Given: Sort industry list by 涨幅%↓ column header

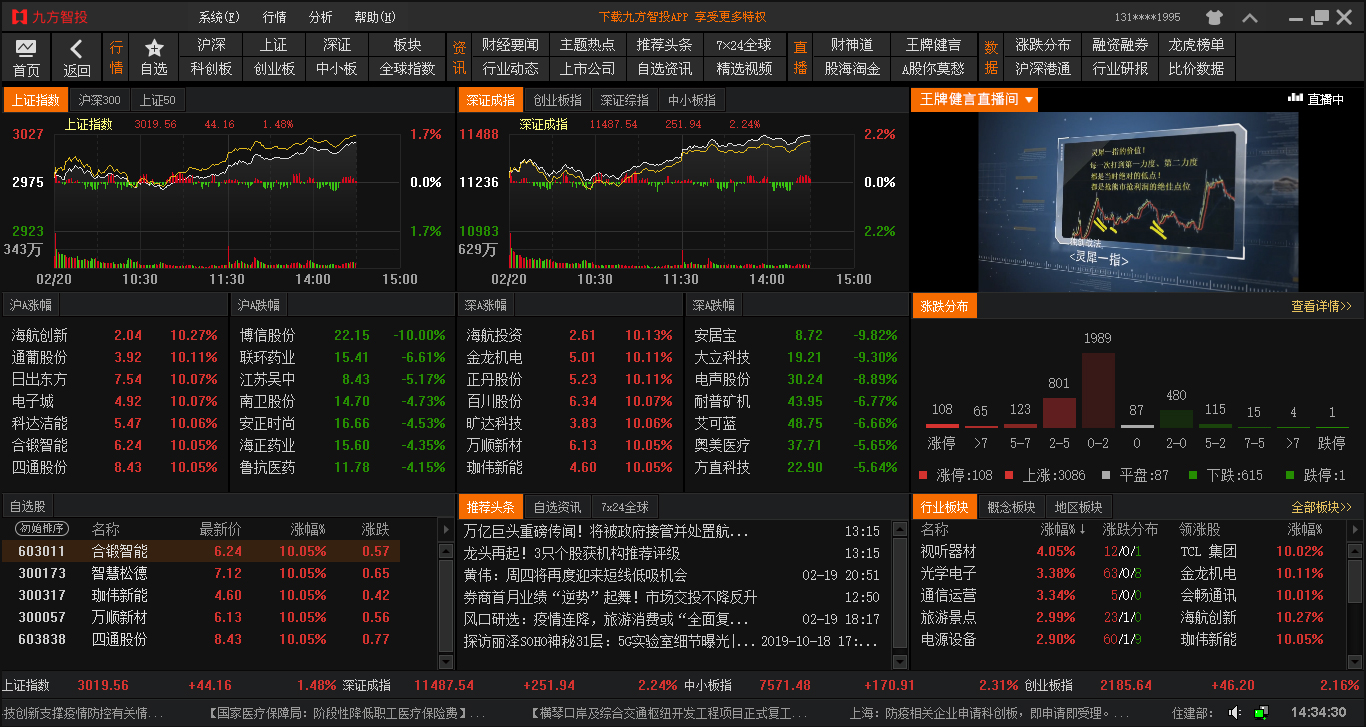Looking at the screenshot, I should (x=1063, y=529).
